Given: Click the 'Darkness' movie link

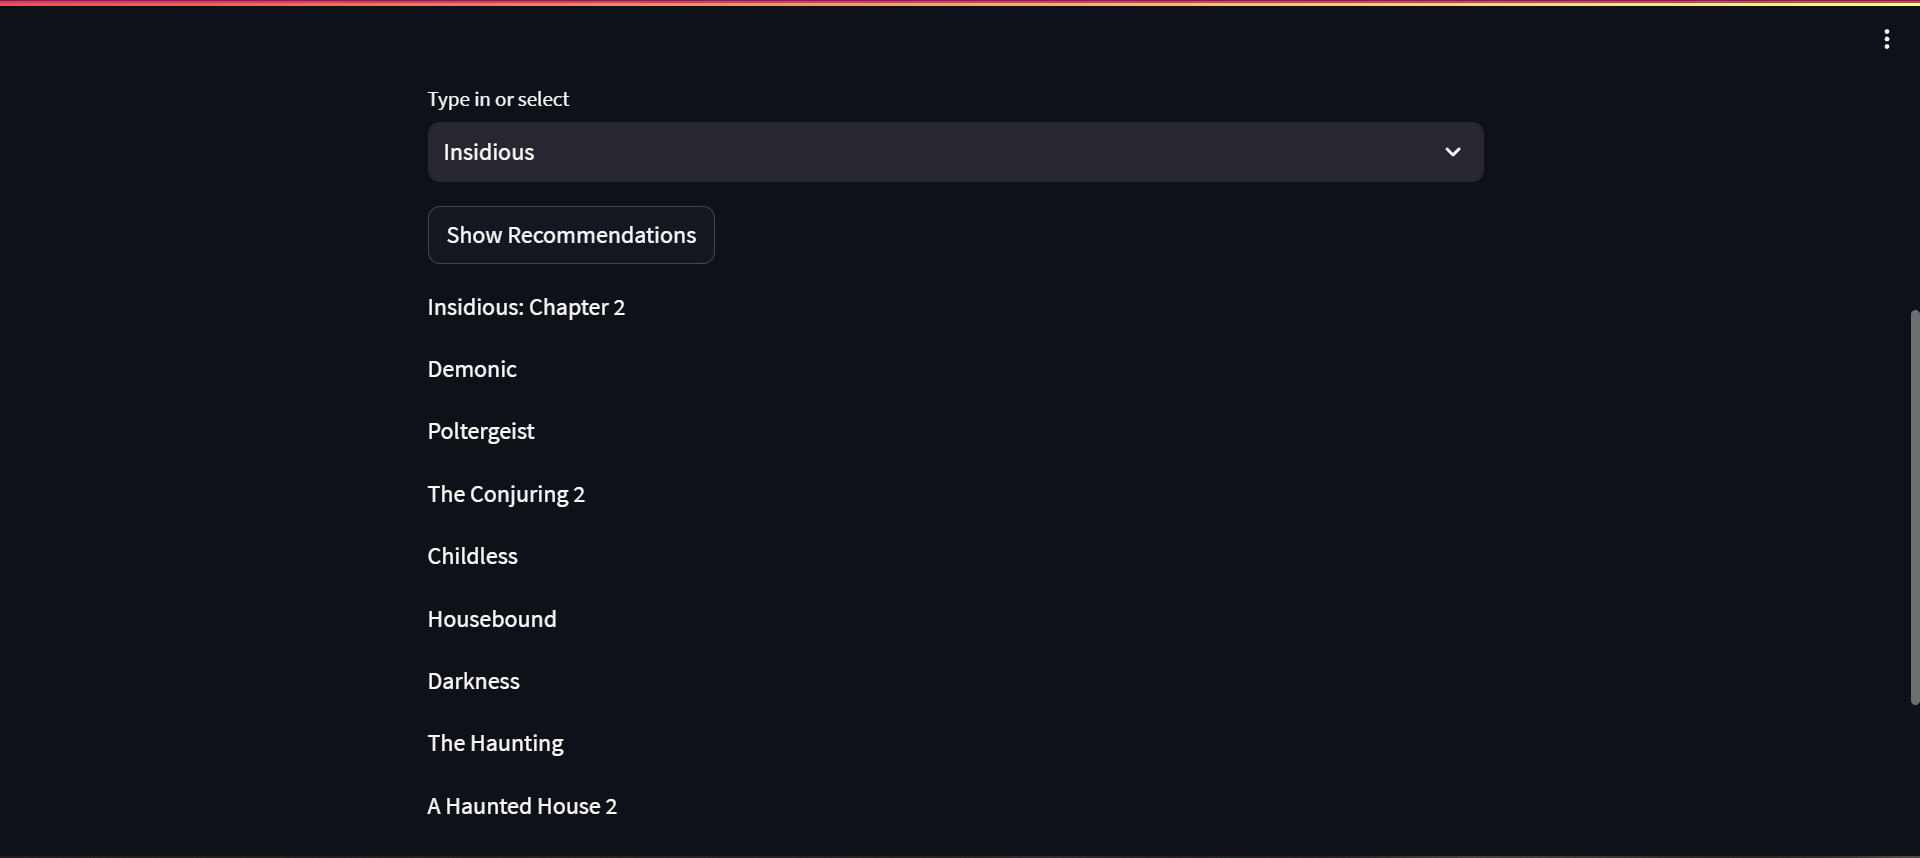Looking at the screenshot, I should pyautogui.click(x=473, y=681).
